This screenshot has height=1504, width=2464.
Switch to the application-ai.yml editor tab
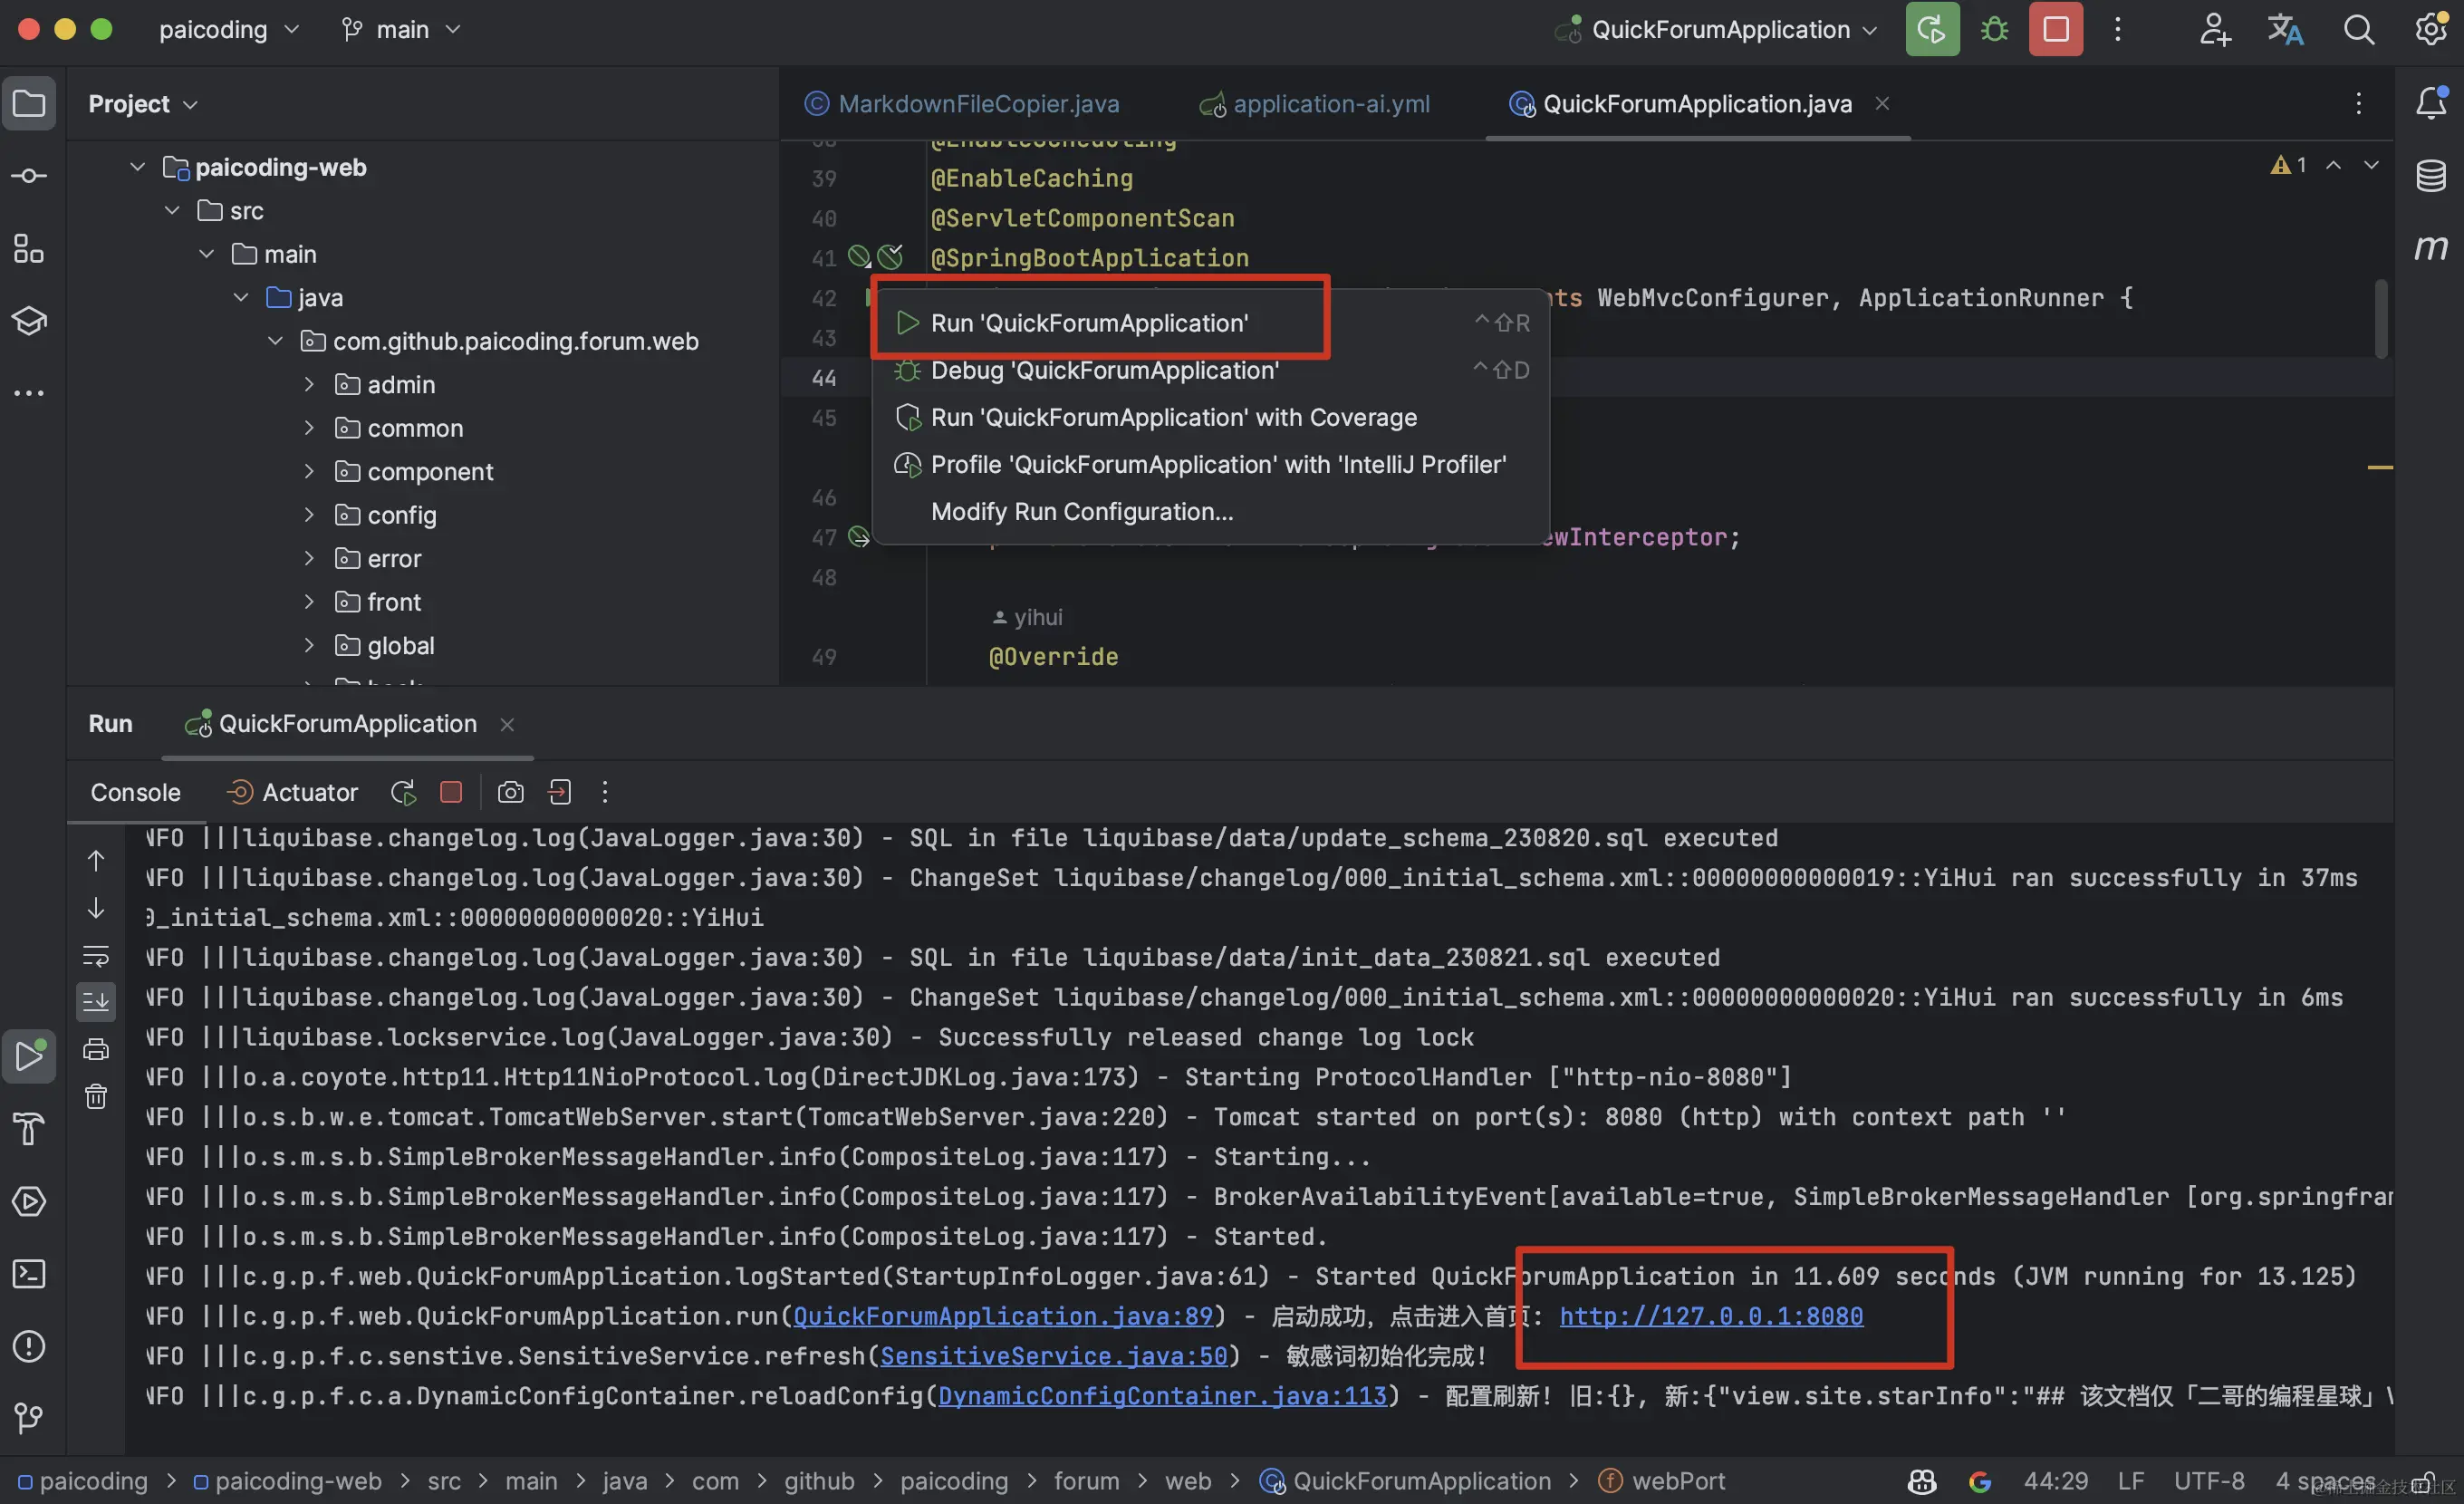(1330, 104)
